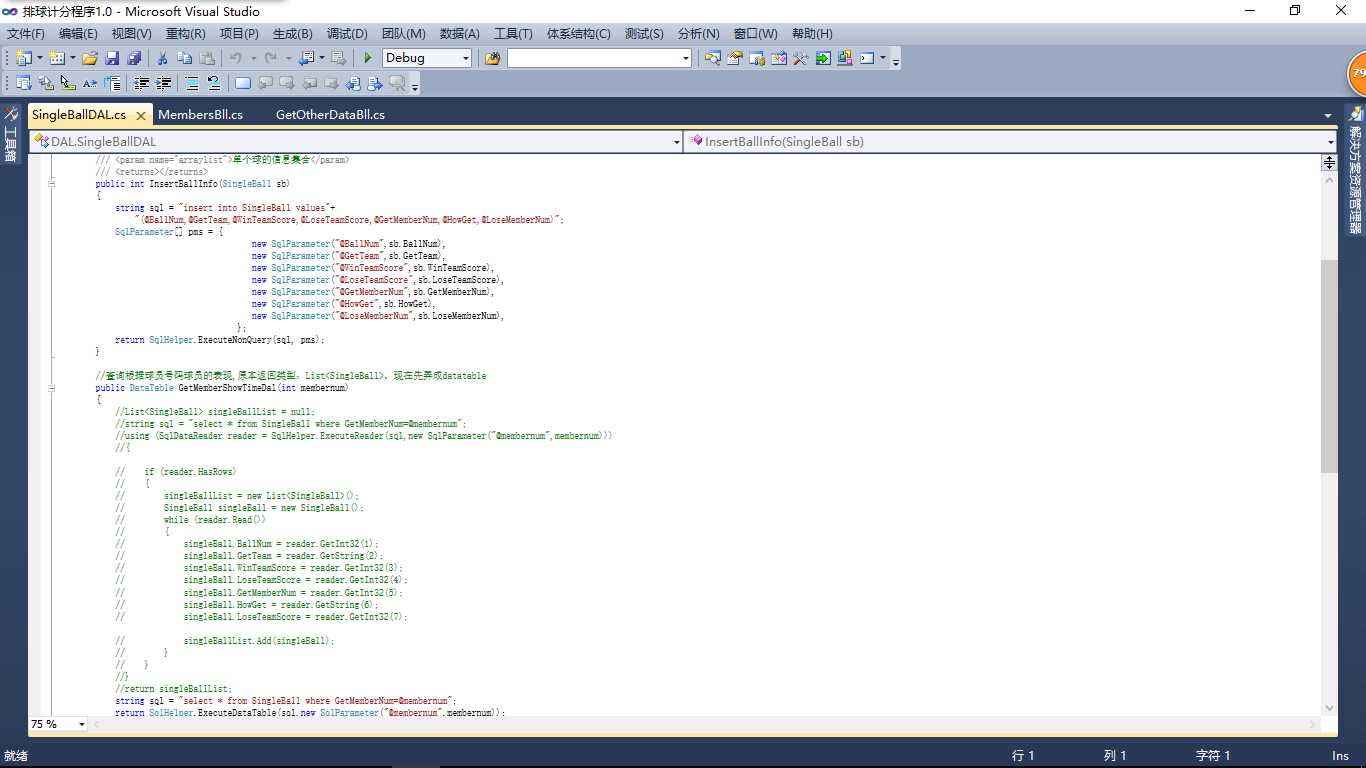Click the Display Word Completion icon
Image resolution: width=1366 pixels, height=768 pixels.
90,83
